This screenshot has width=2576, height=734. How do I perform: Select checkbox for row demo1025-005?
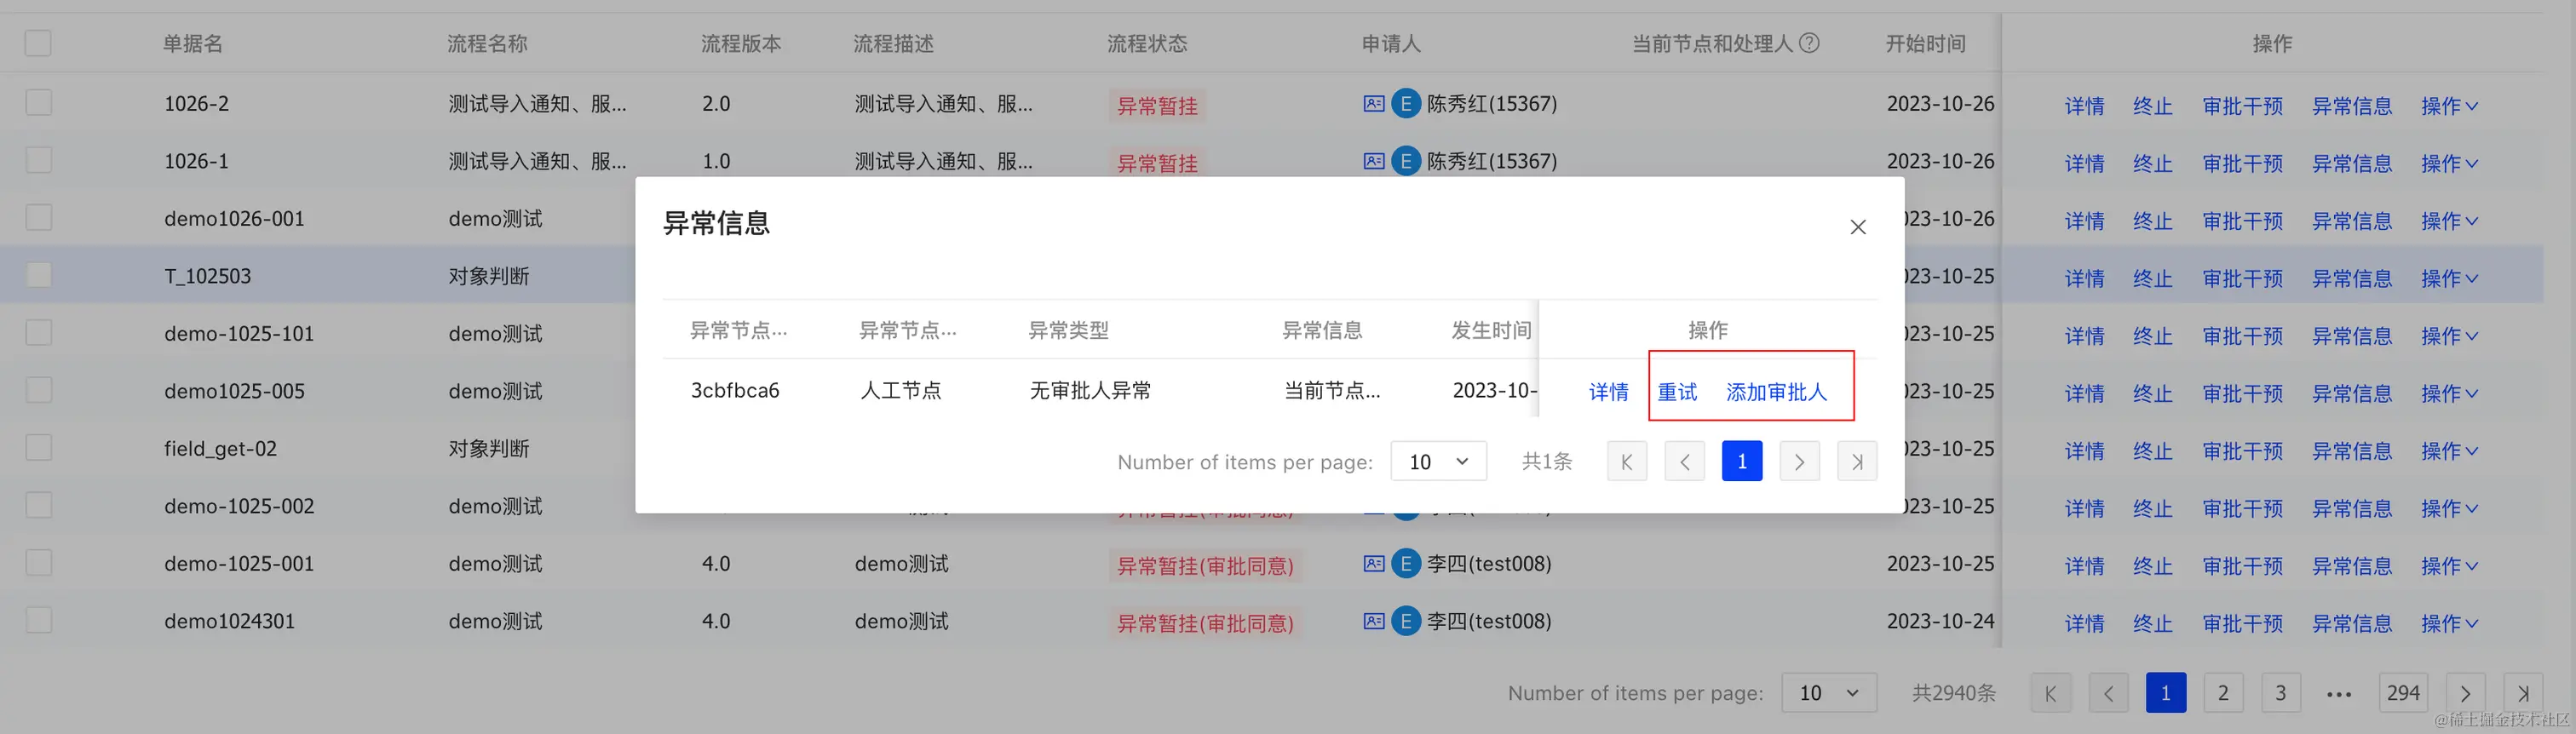38,390
